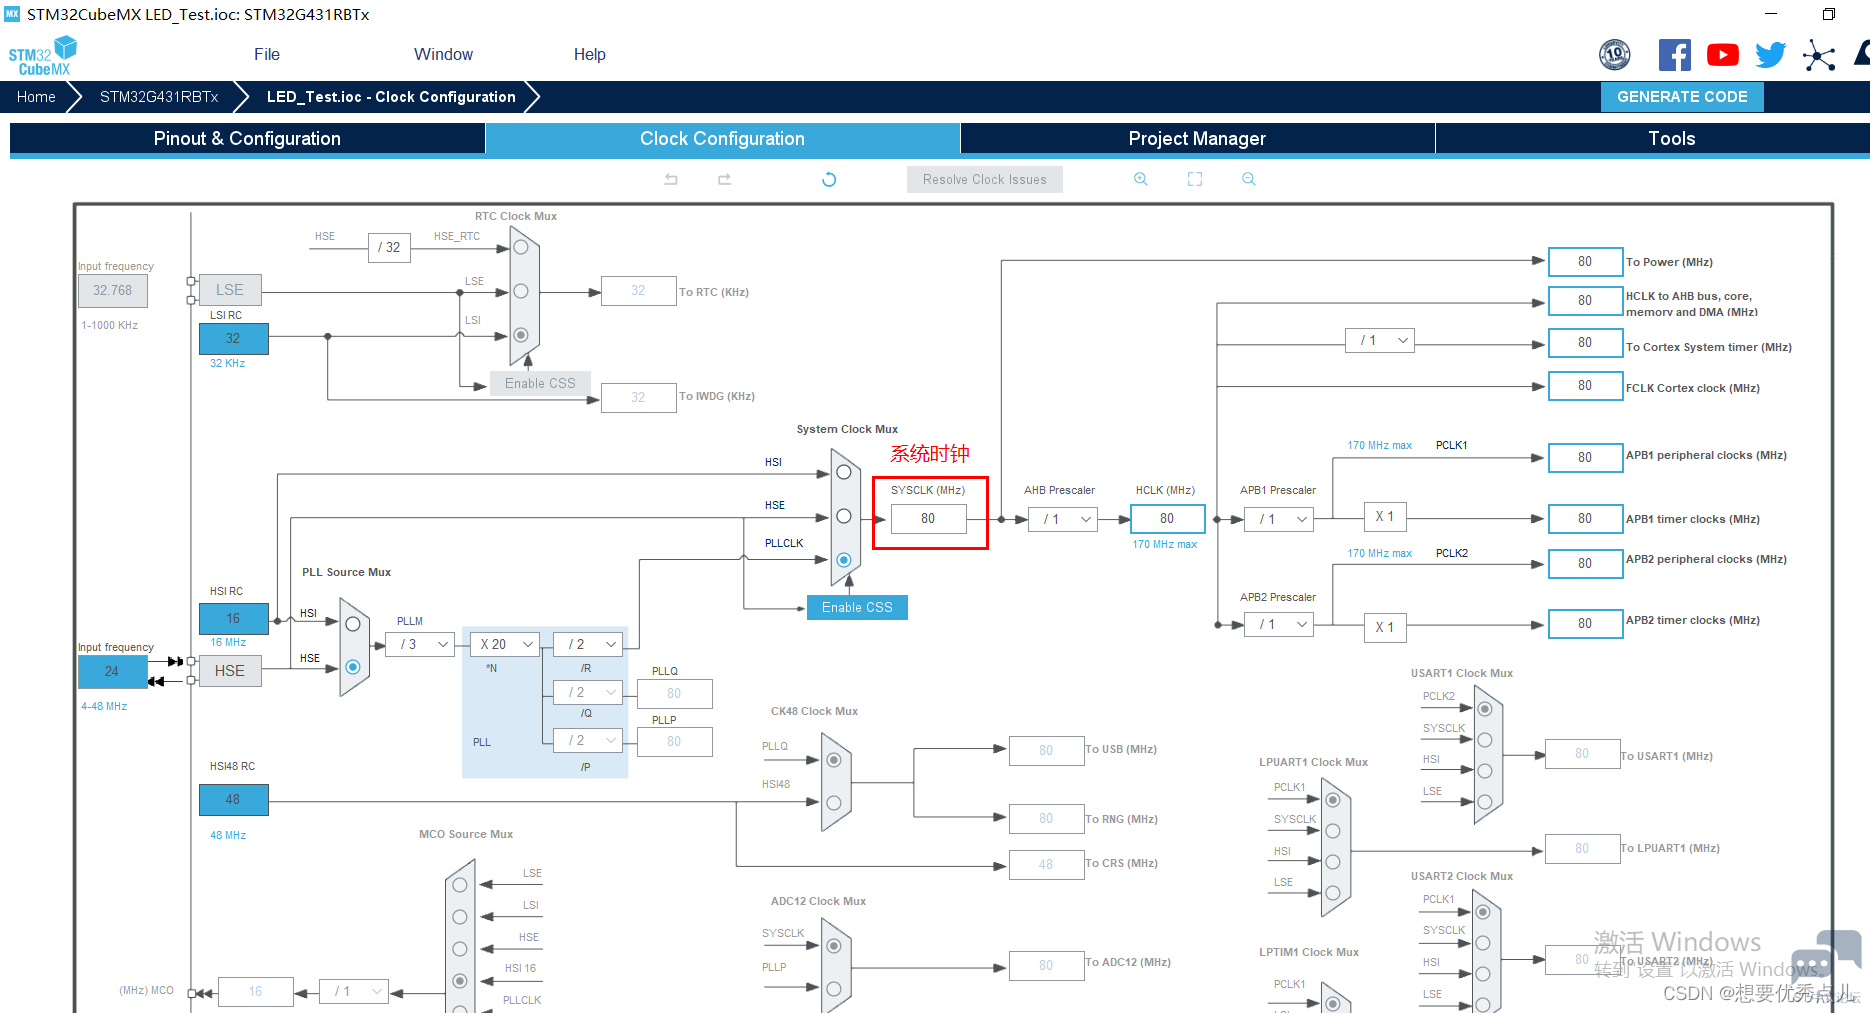The width and height of the screenshot is (1870, 1013).
Task: Select SYSCLK in the ADC12 Clock Mux
Action: point(834,946)
